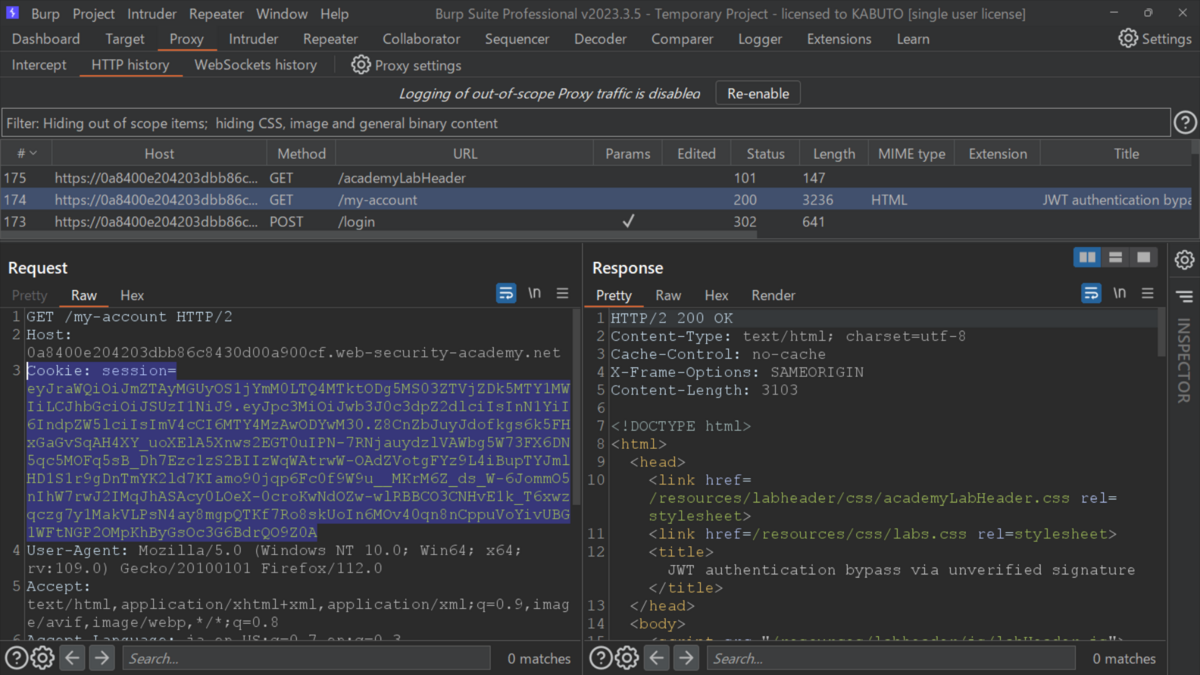The height and width of the screenshot is (675, 1200).
Task: Open the Sequencer tab
Action: 517,39
